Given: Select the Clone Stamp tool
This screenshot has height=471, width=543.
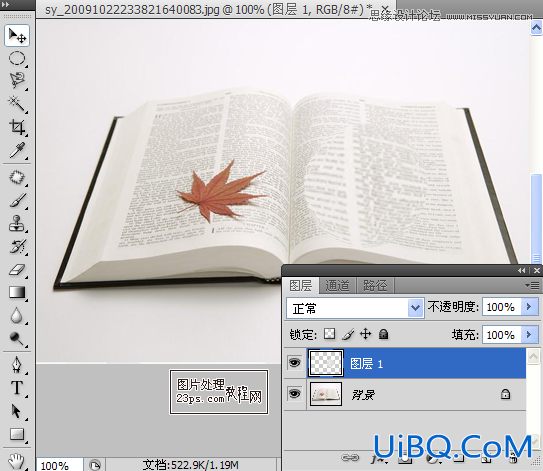Looking at the screenshot, I should coord(17,223).
